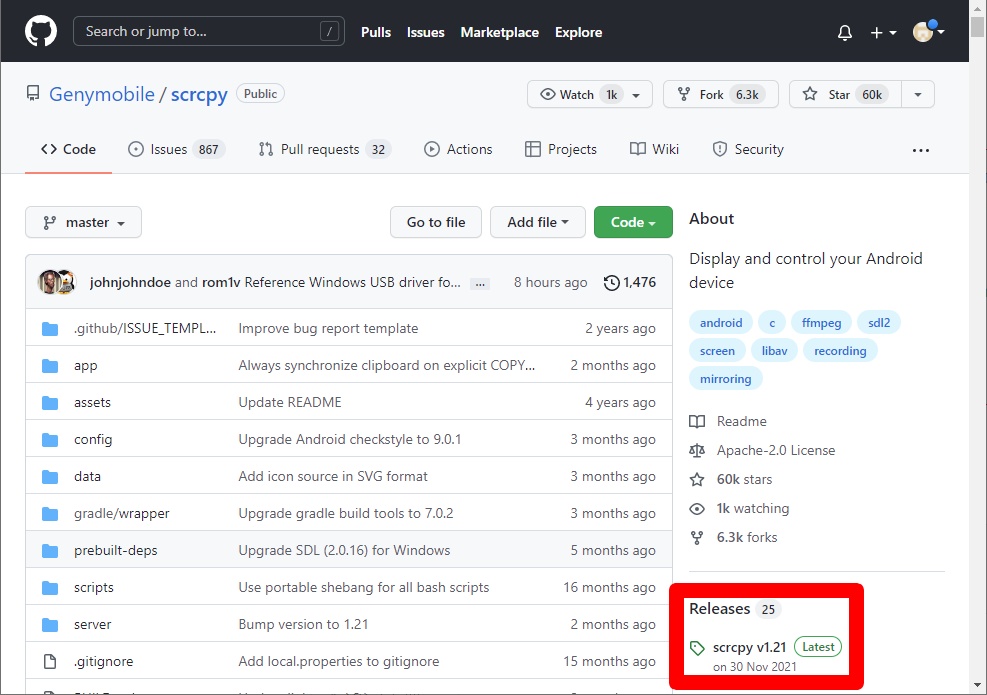This screenshot has width=987, height=695.
Task: Open the user avatar menu
Action: point(928,31)
